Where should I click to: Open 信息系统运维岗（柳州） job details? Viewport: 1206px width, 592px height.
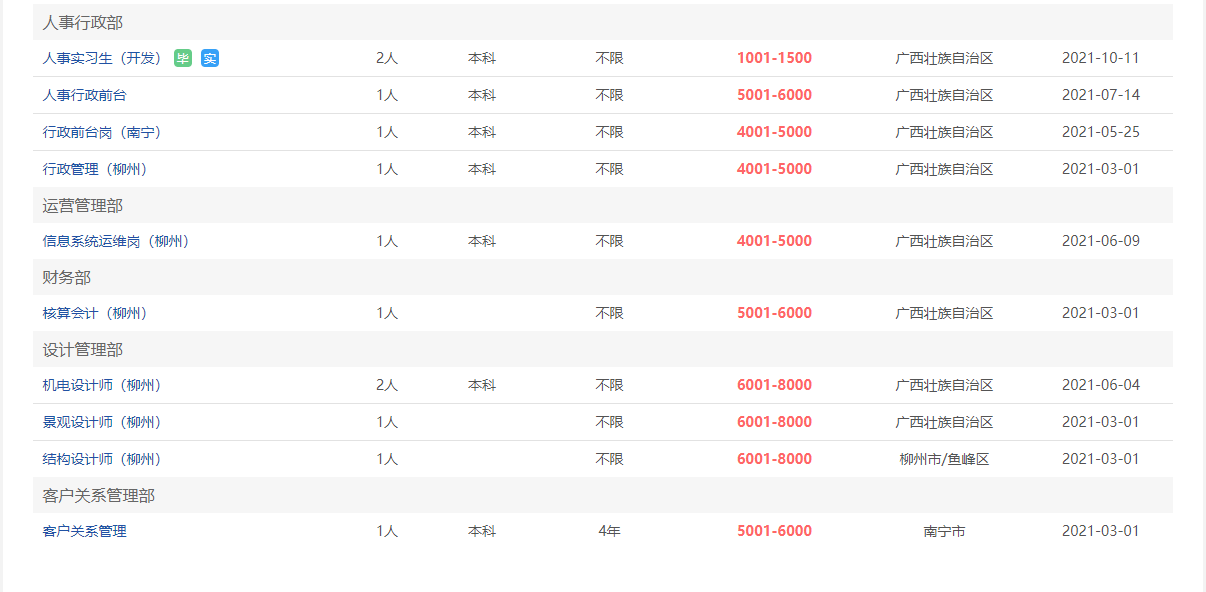click(116, 241)
